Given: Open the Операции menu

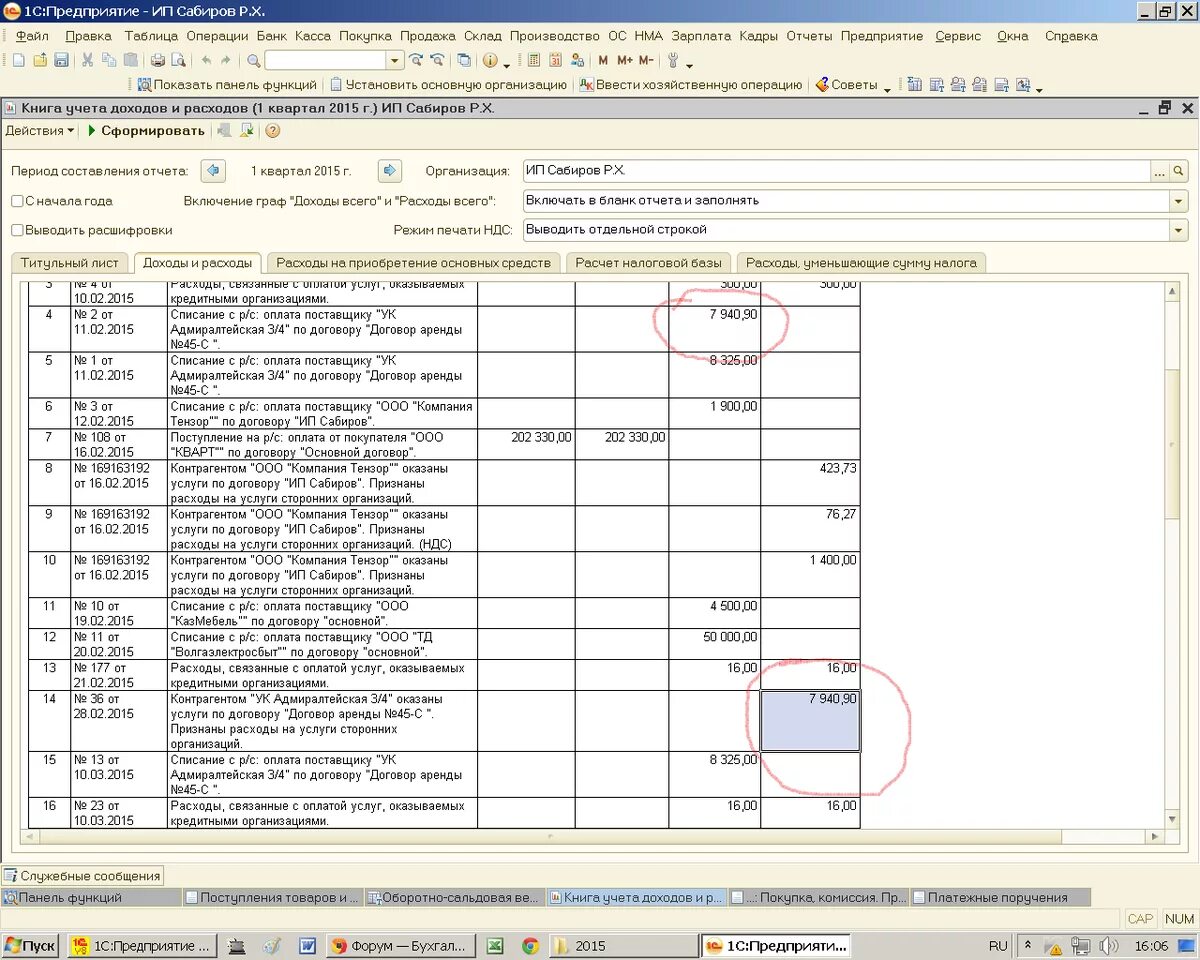Looking at the screenshot, I should coord(217,36).
